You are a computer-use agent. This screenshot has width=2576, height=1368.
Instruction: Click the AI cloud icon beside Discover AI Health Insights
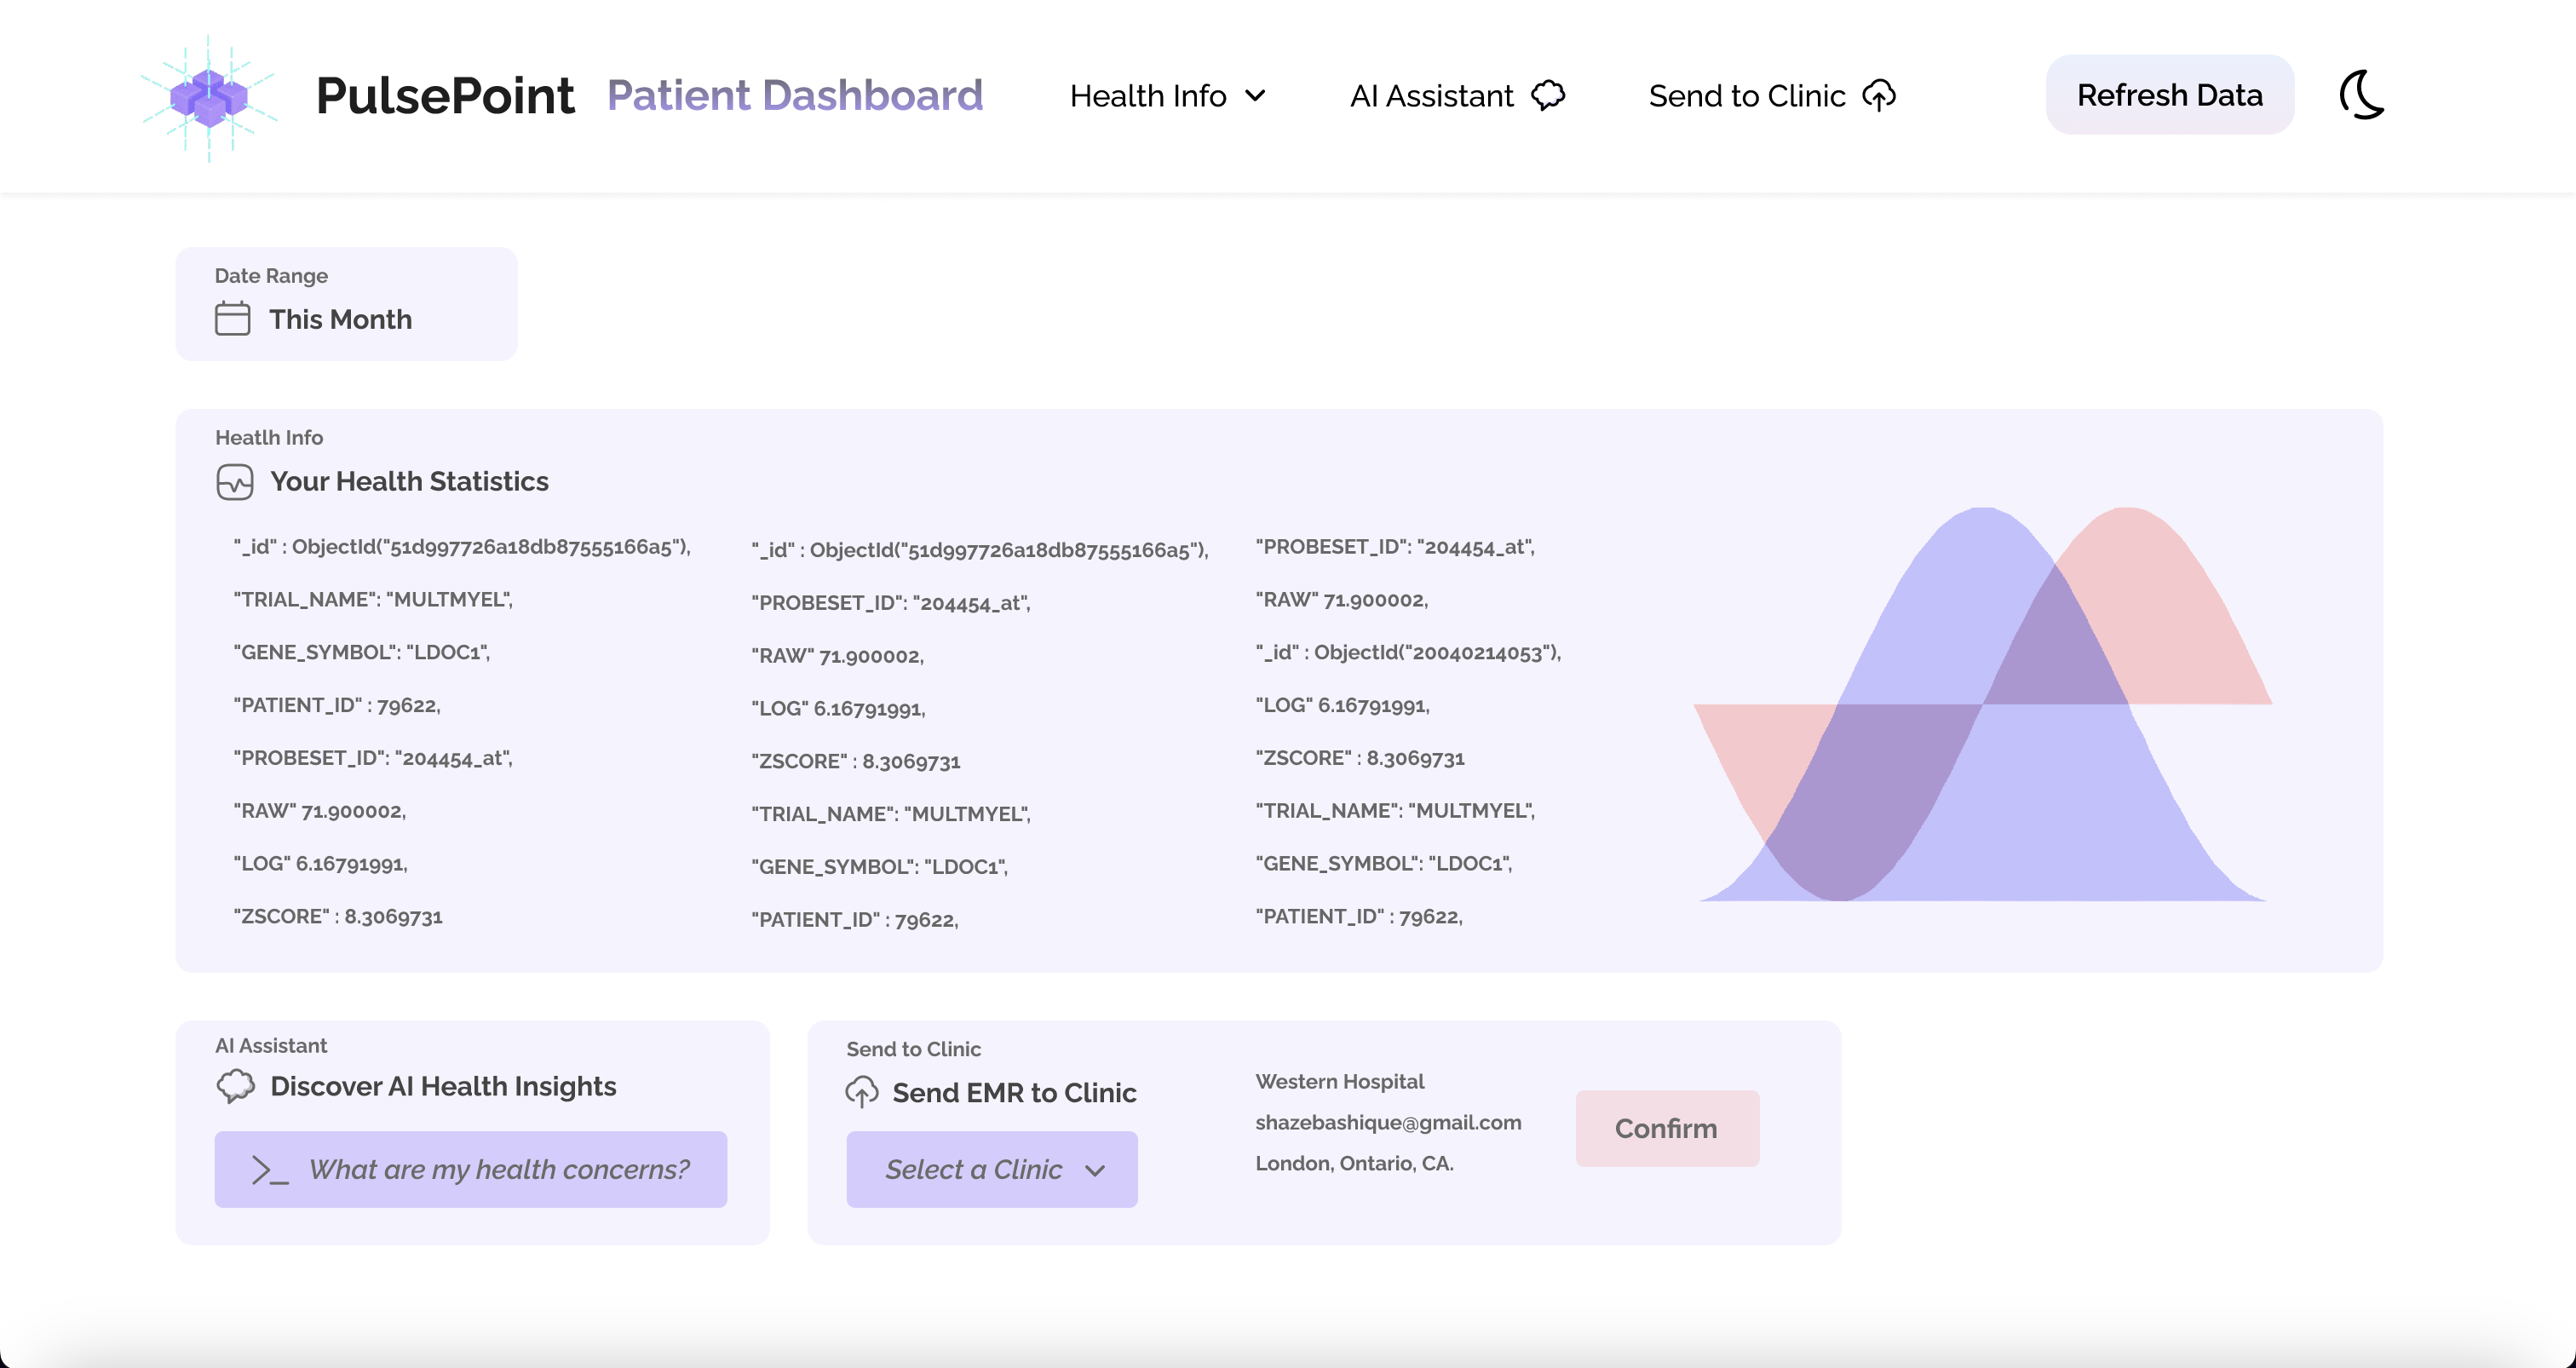(x=236, y=1086)
